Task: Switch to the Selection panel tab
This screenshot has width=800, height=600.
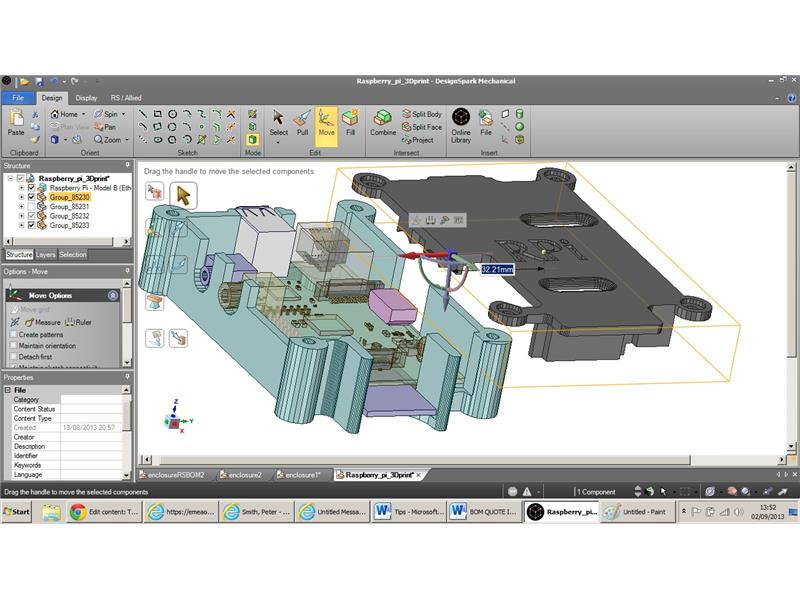Action: 73,255
